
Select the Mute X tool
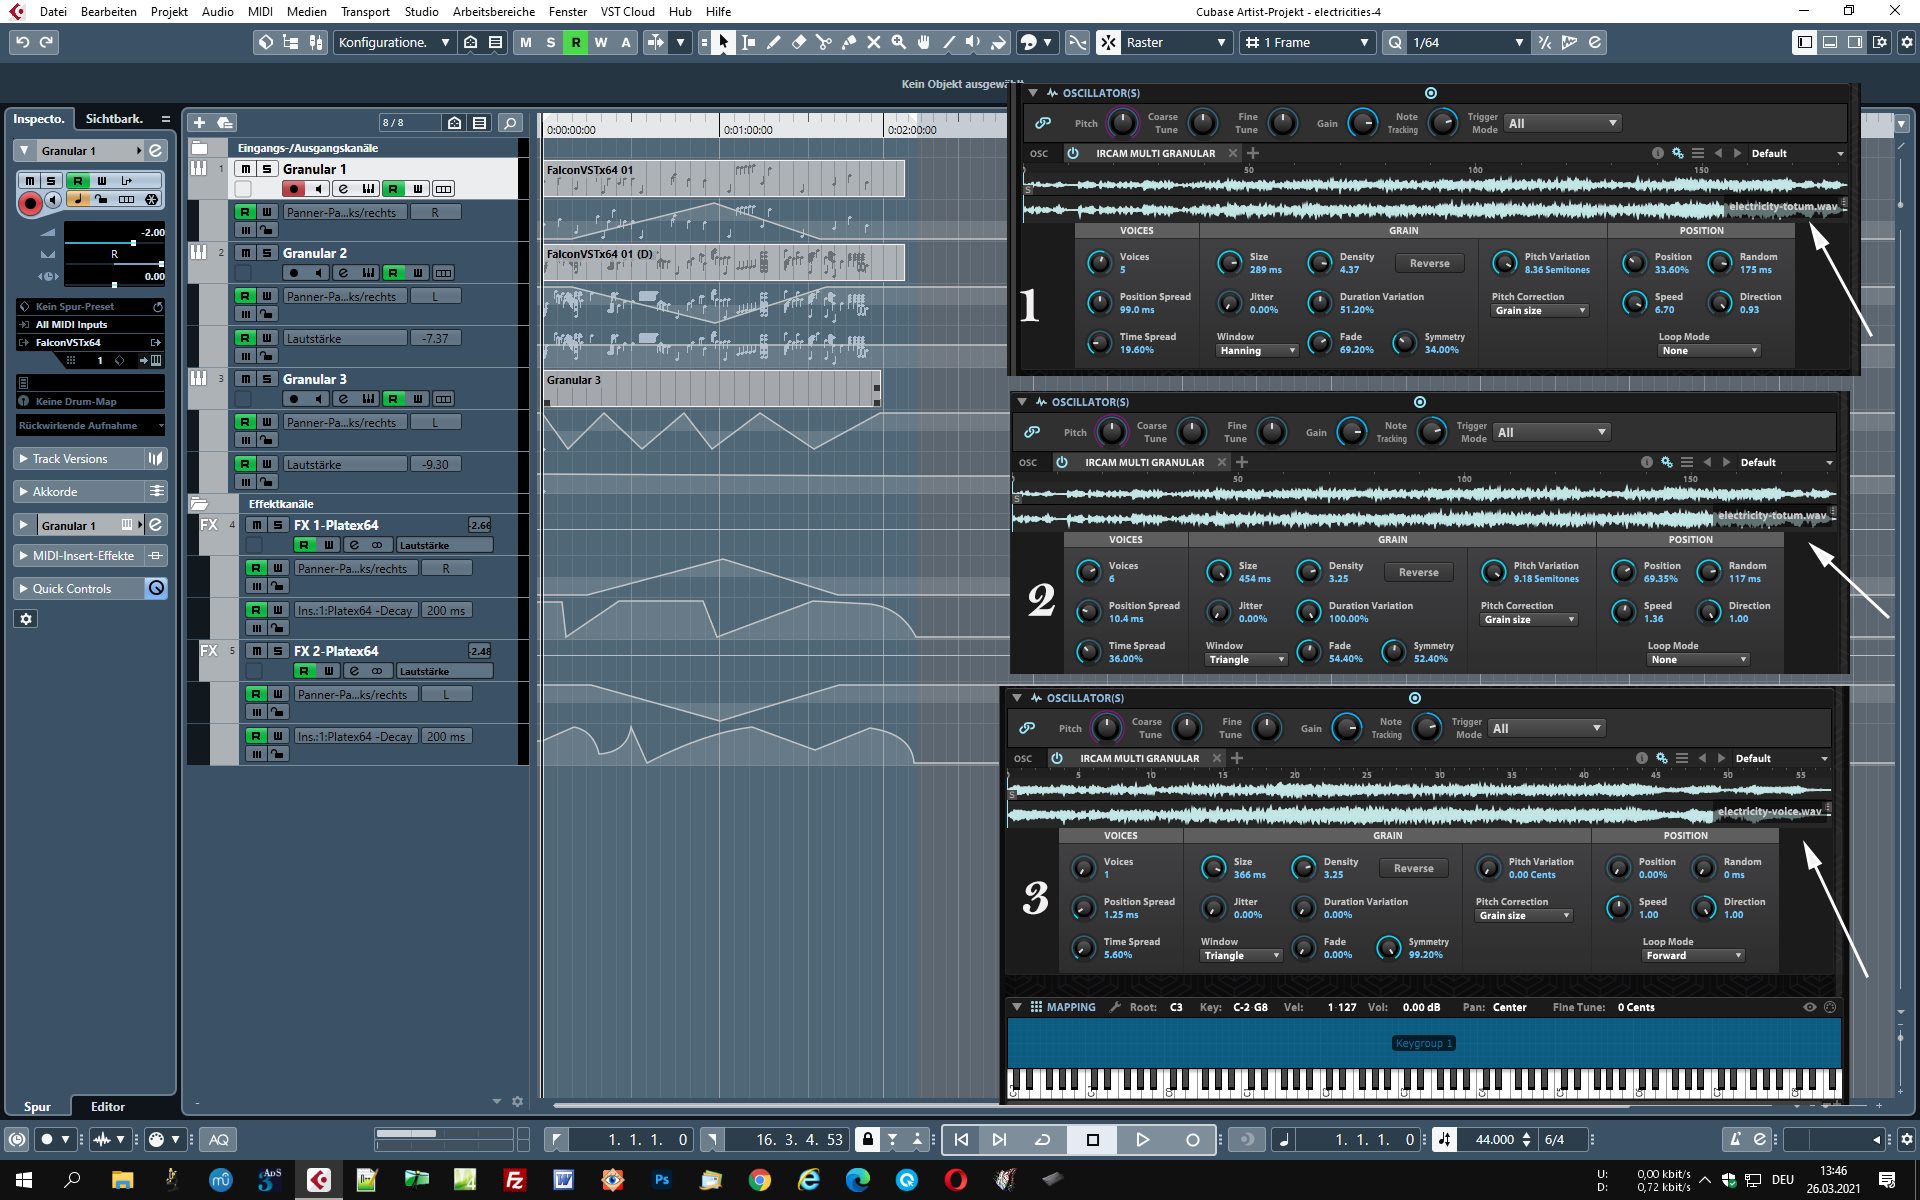[873, 42]
